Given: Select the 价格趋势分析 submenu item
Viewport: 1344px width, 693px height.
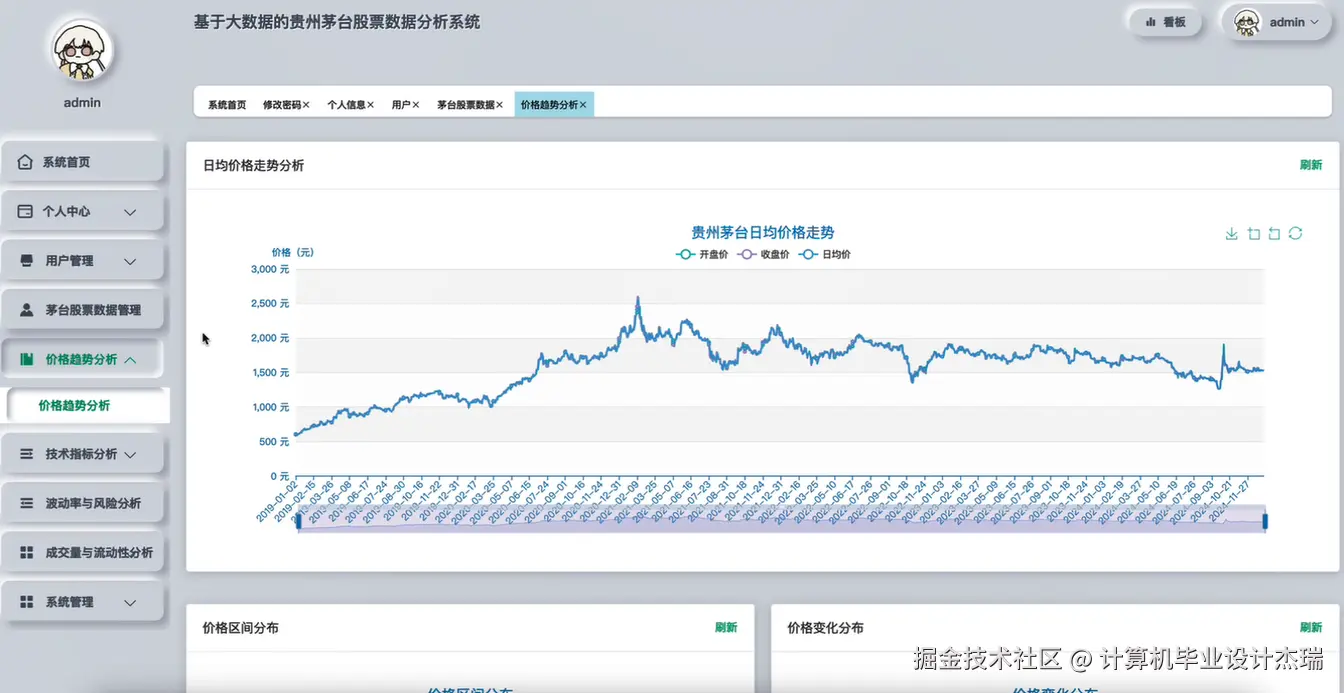Looking at the screenshot, I should pyautogui.click(x=87, y=405).
